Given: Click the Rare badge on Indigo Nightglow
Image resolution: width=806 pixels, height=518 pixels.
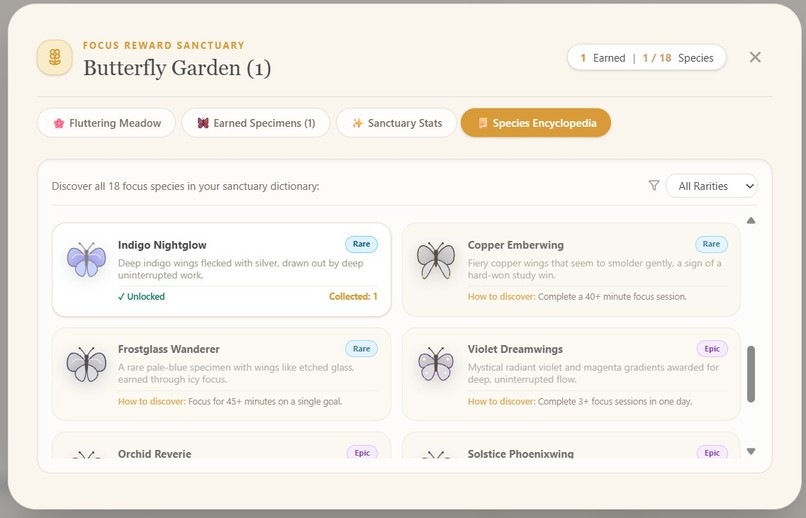Looking at the screenshot, I should pyautogui.click(x=361, y=244).
